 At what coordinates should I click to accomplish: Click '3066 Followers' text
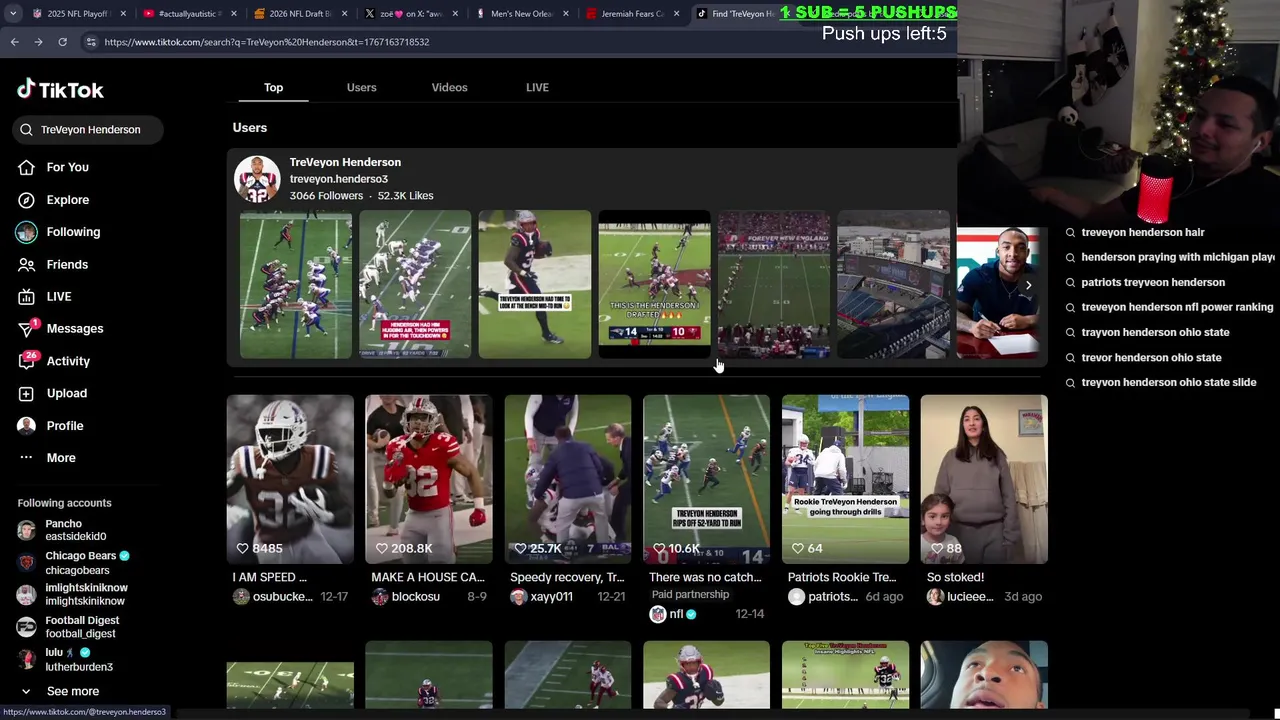pyautogui.click(x=326, y=196)
